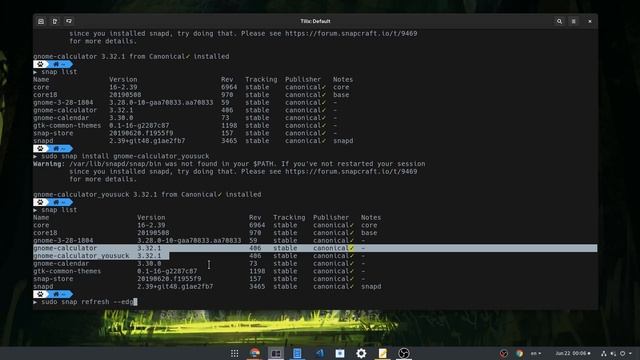This screenshot has height=360, width=640.
Task: Click version 3.28.0-10-gaa70833.aa70833 in first list
Action: pos(161,102)
